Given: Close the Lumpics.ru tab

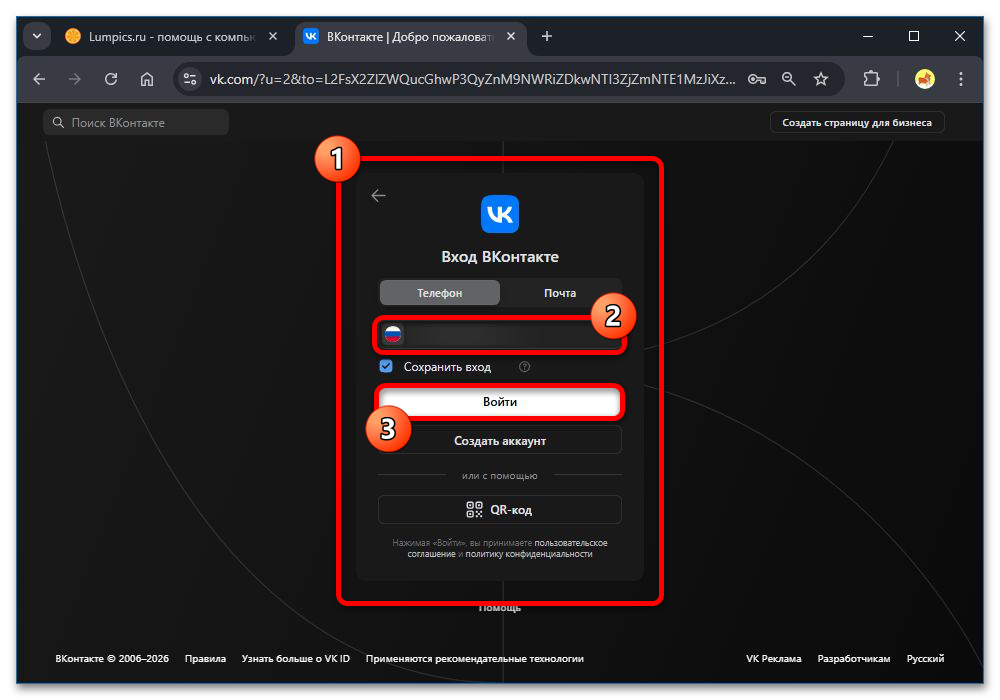Looking at the screenshot, I should [273, 36].
